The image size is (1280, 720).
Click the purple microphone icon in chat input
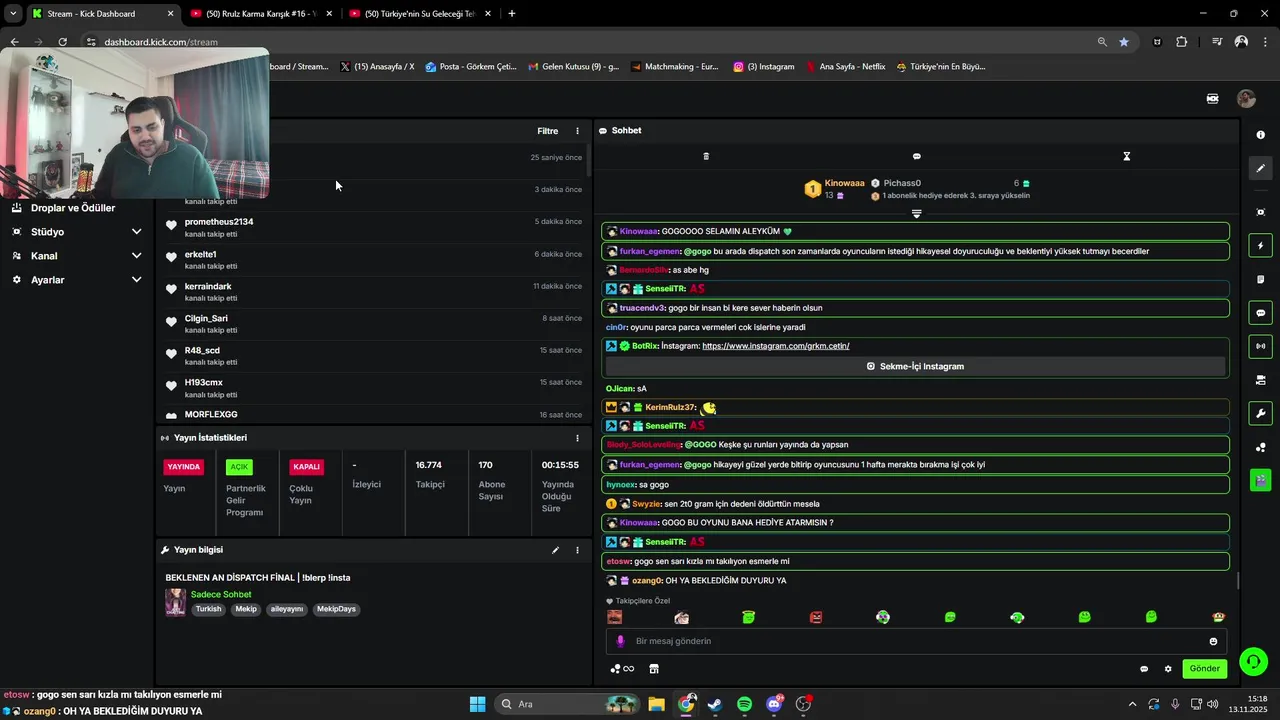[x=620, y=641]
